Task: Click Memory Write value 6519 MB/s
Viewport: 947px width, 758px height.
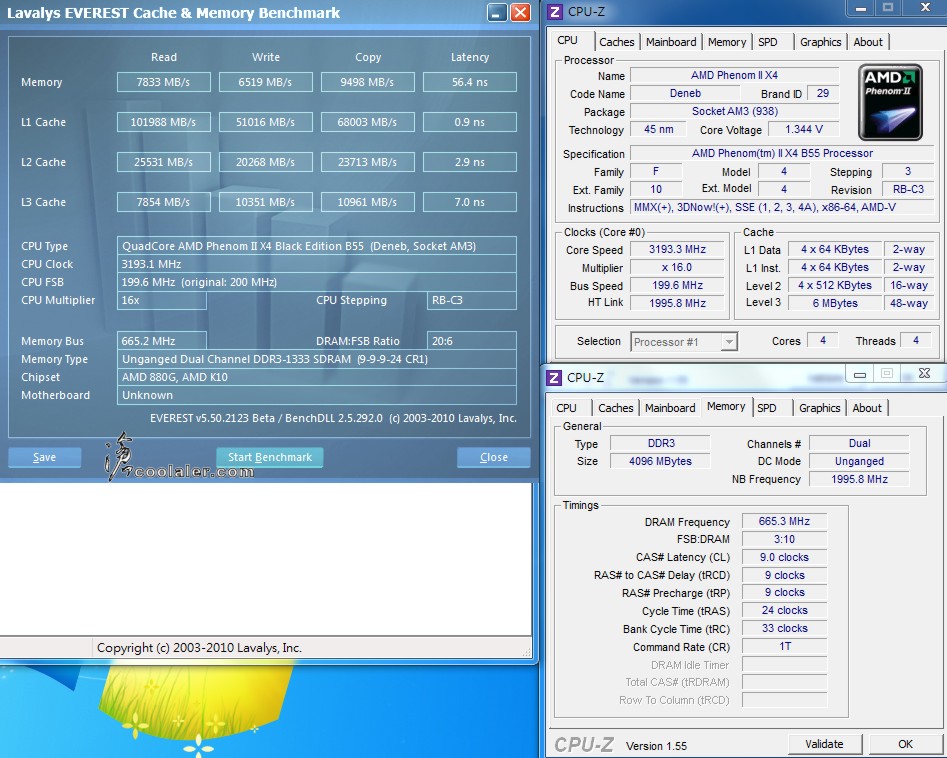Action: [x=266, y=82]
